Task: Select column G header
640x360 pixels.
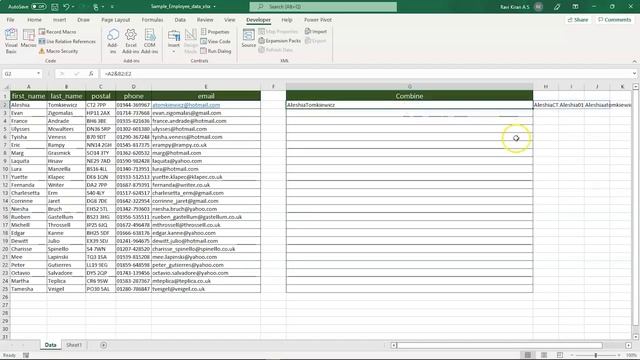Action: pos(409,87)
